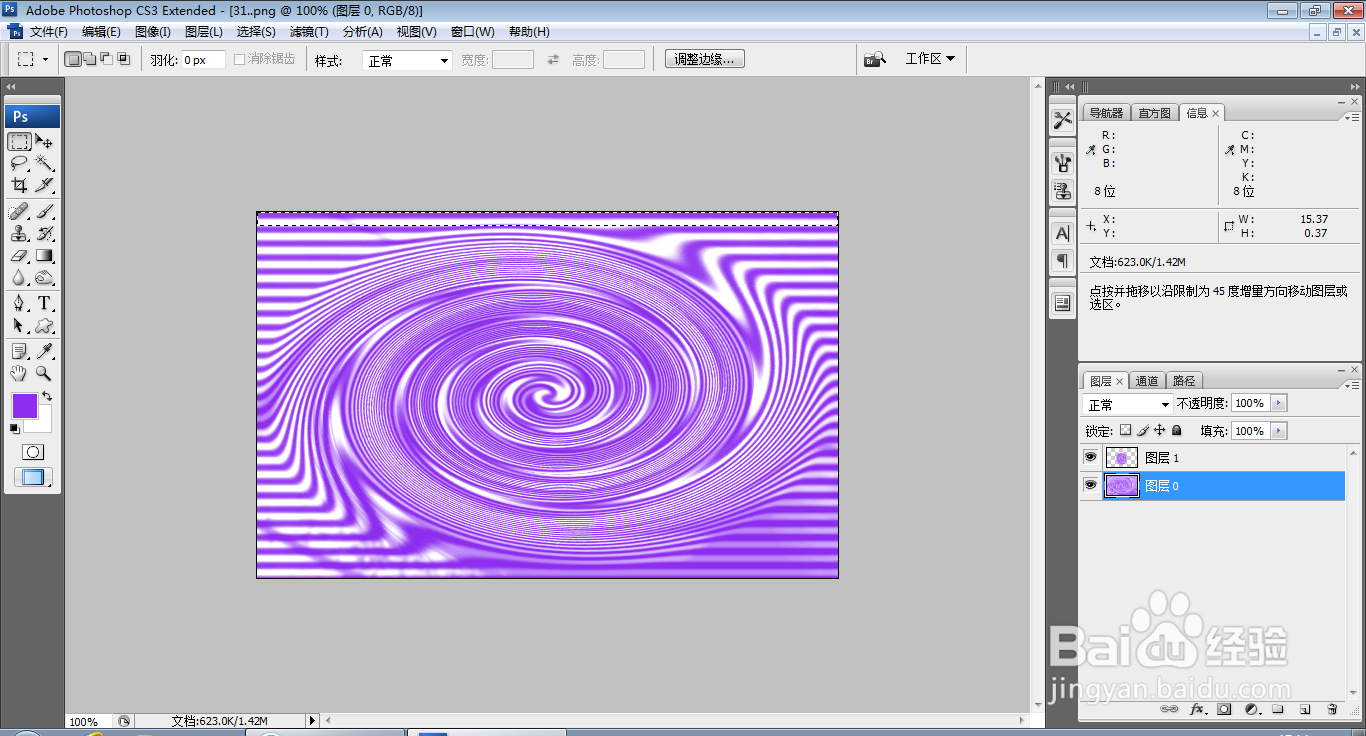Open the 样式 style dropdown
1366x736 pixels.
[x=407, y=61]
